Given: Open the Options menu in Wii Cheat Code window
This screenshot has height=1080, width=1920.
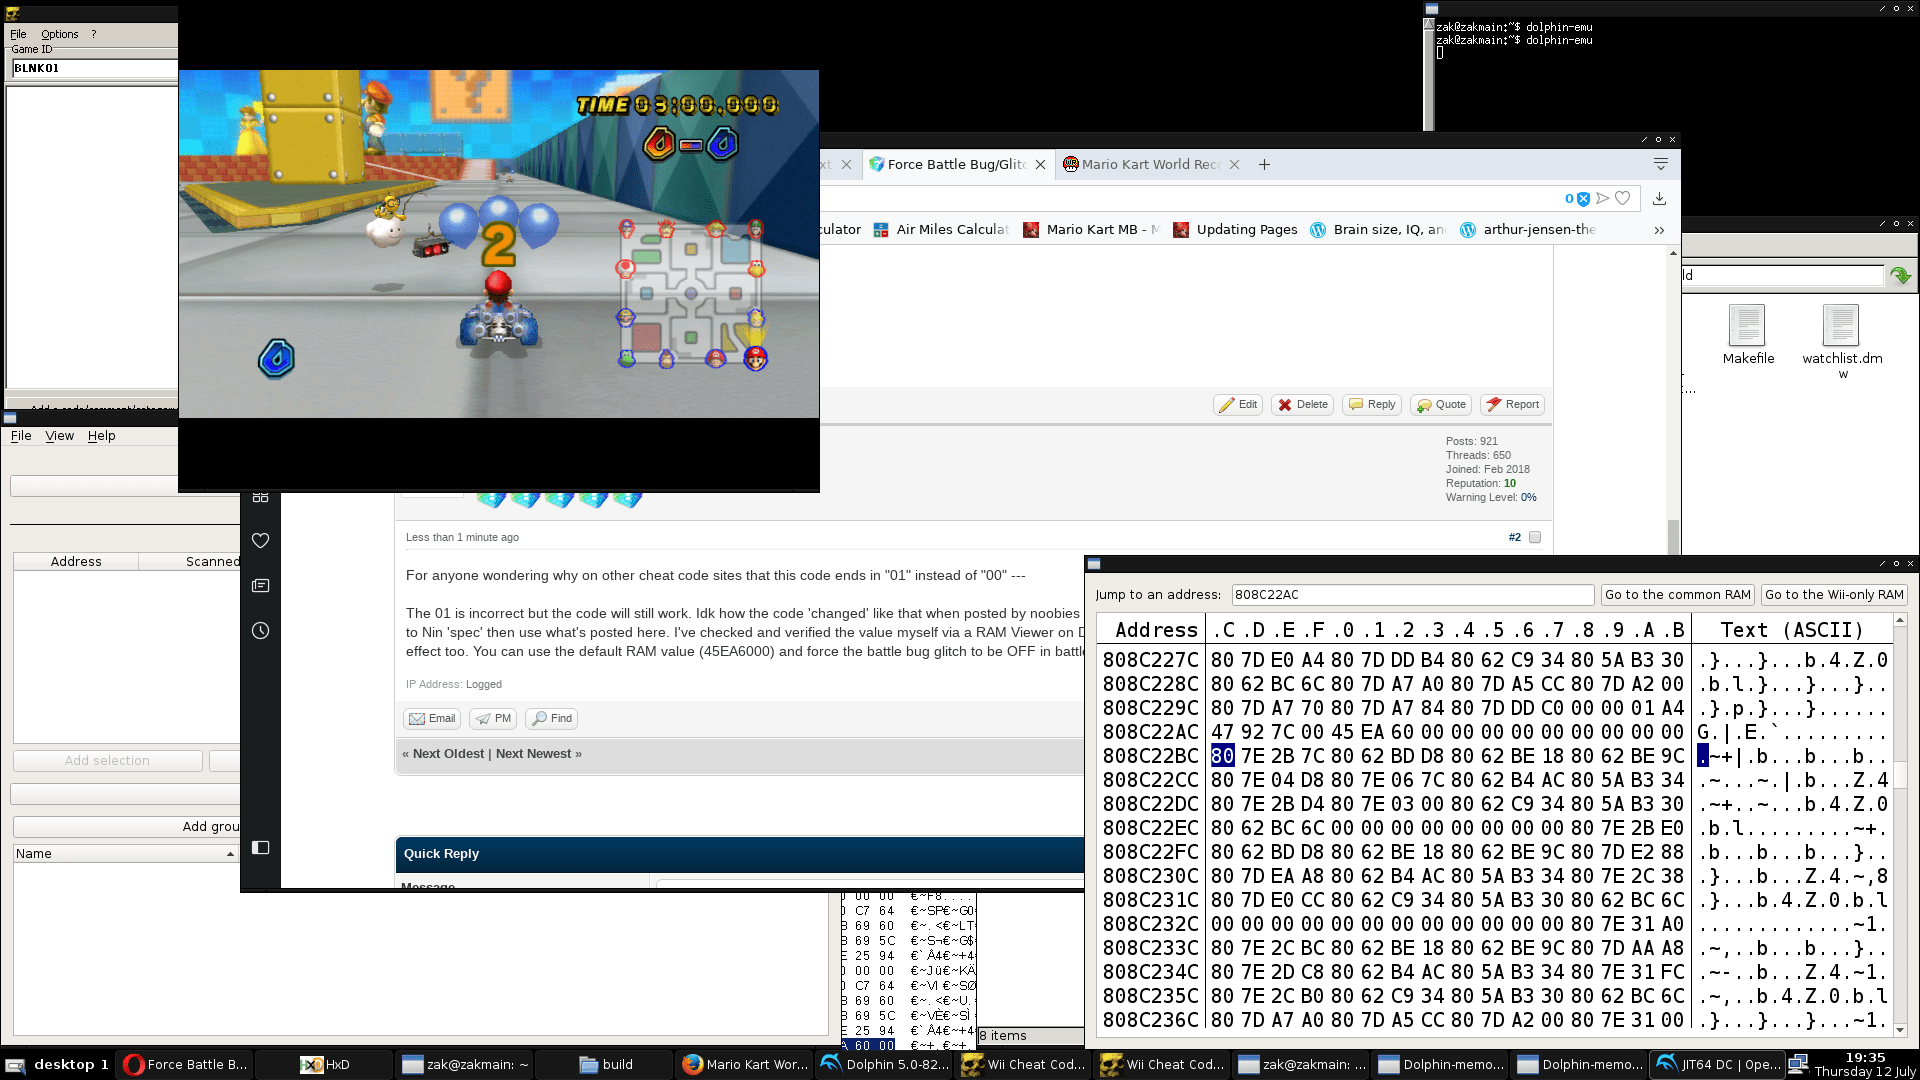Looking at the screenshot, I should [x=60, y=34].
